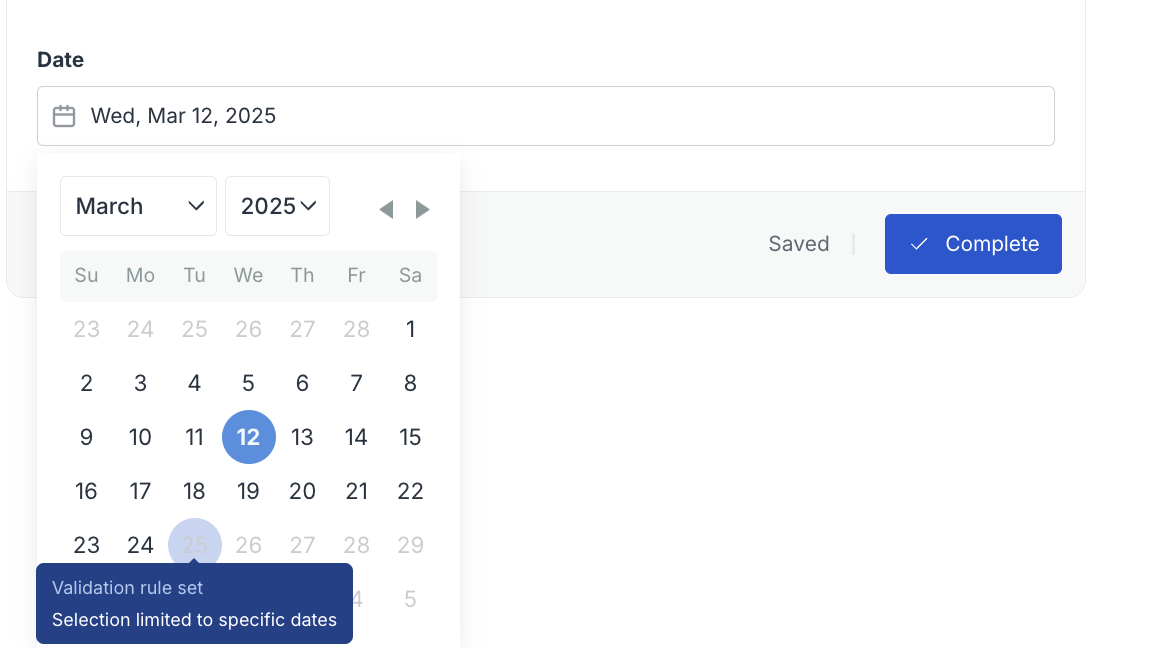Image resolution: width=1162 pixels, height=648 pixels.
Task: Click March 16 in the calendar
Action: pos(86,491)
